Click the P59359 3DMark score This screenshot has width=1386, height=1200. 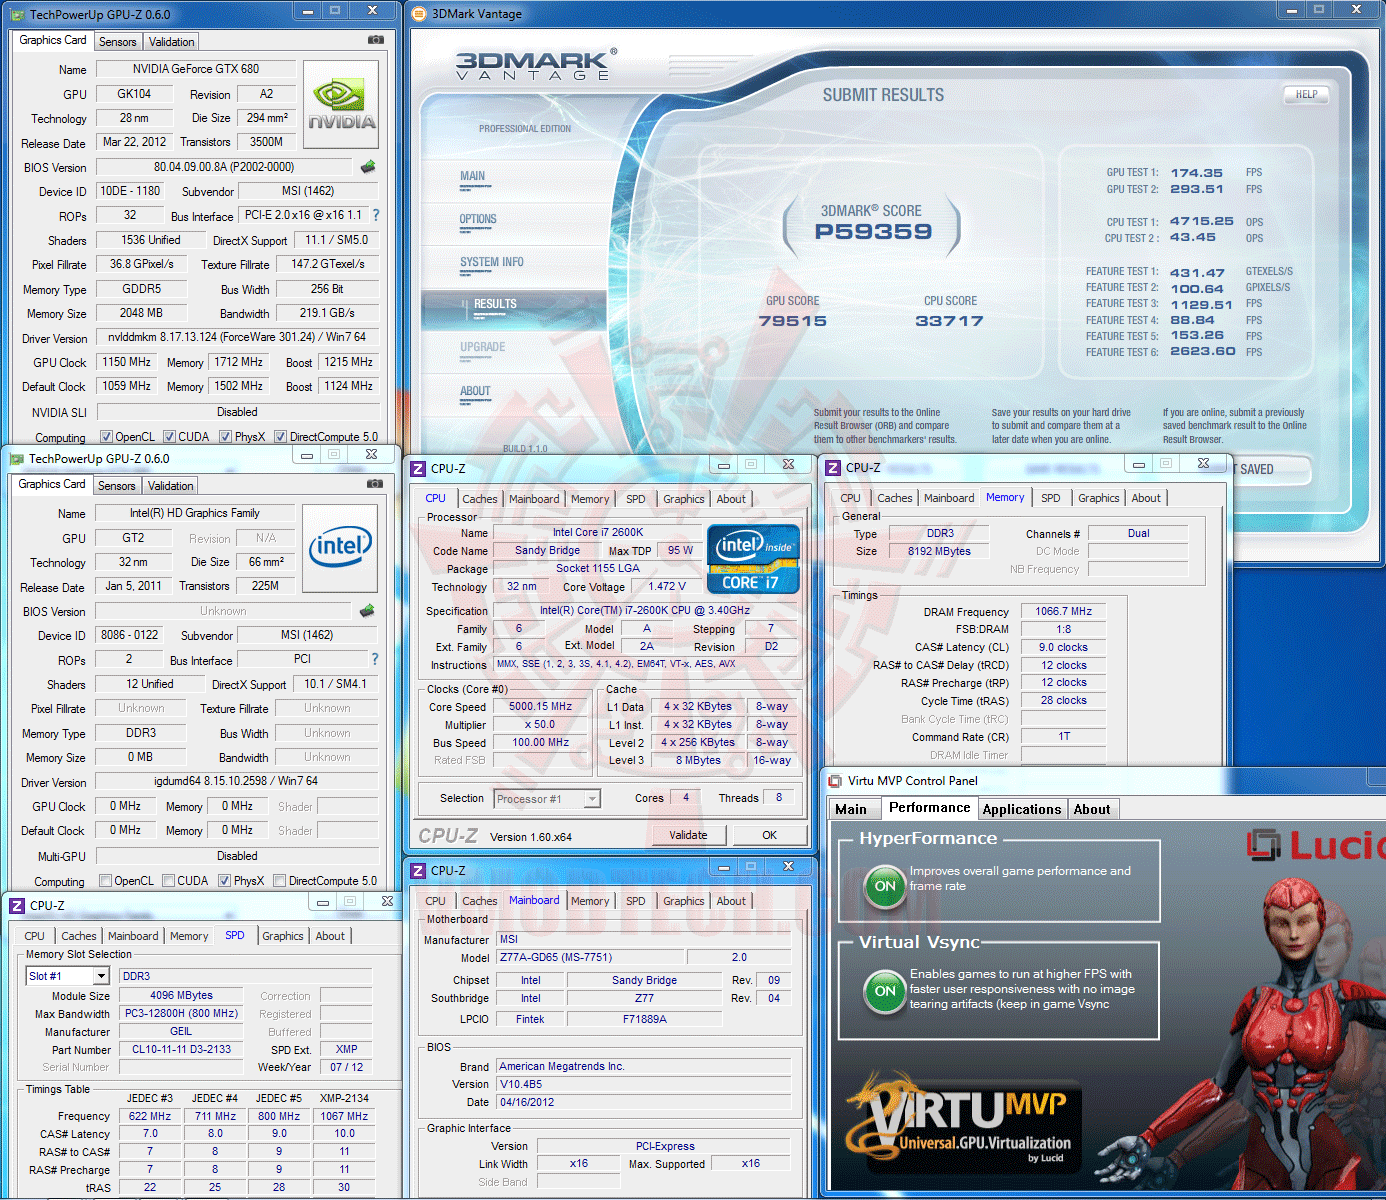pos(873,232)
